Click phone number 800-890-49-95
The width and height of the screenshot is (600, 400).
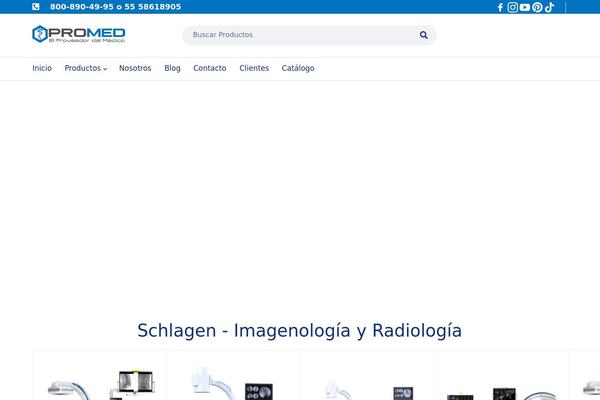(82, 7)
